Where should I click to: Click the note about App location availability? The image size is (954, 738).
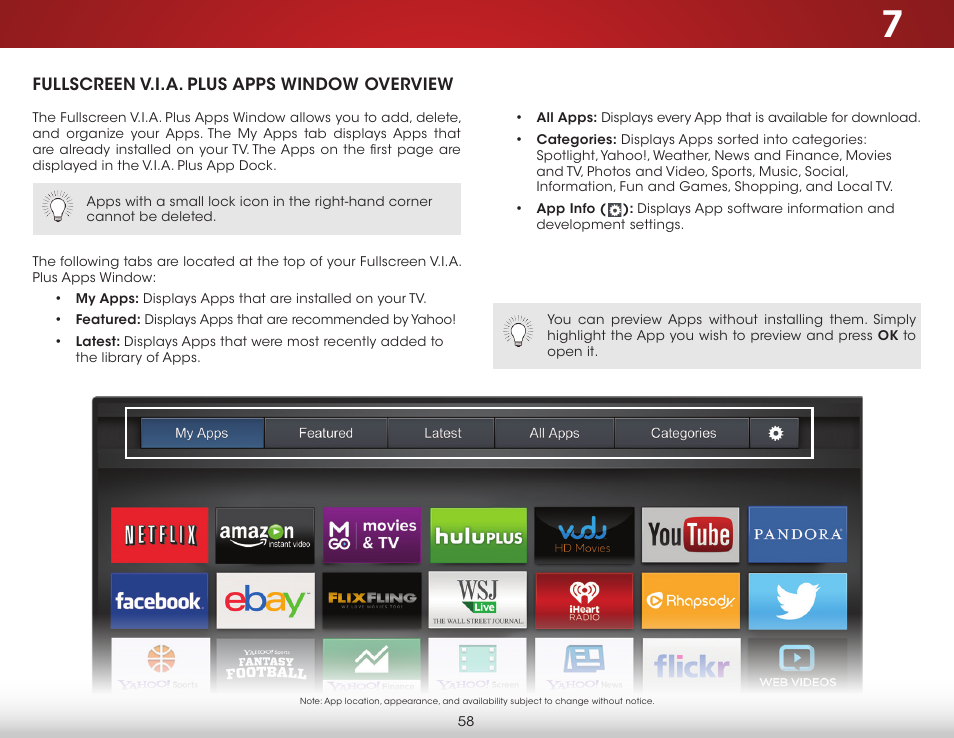coord(477,701)
